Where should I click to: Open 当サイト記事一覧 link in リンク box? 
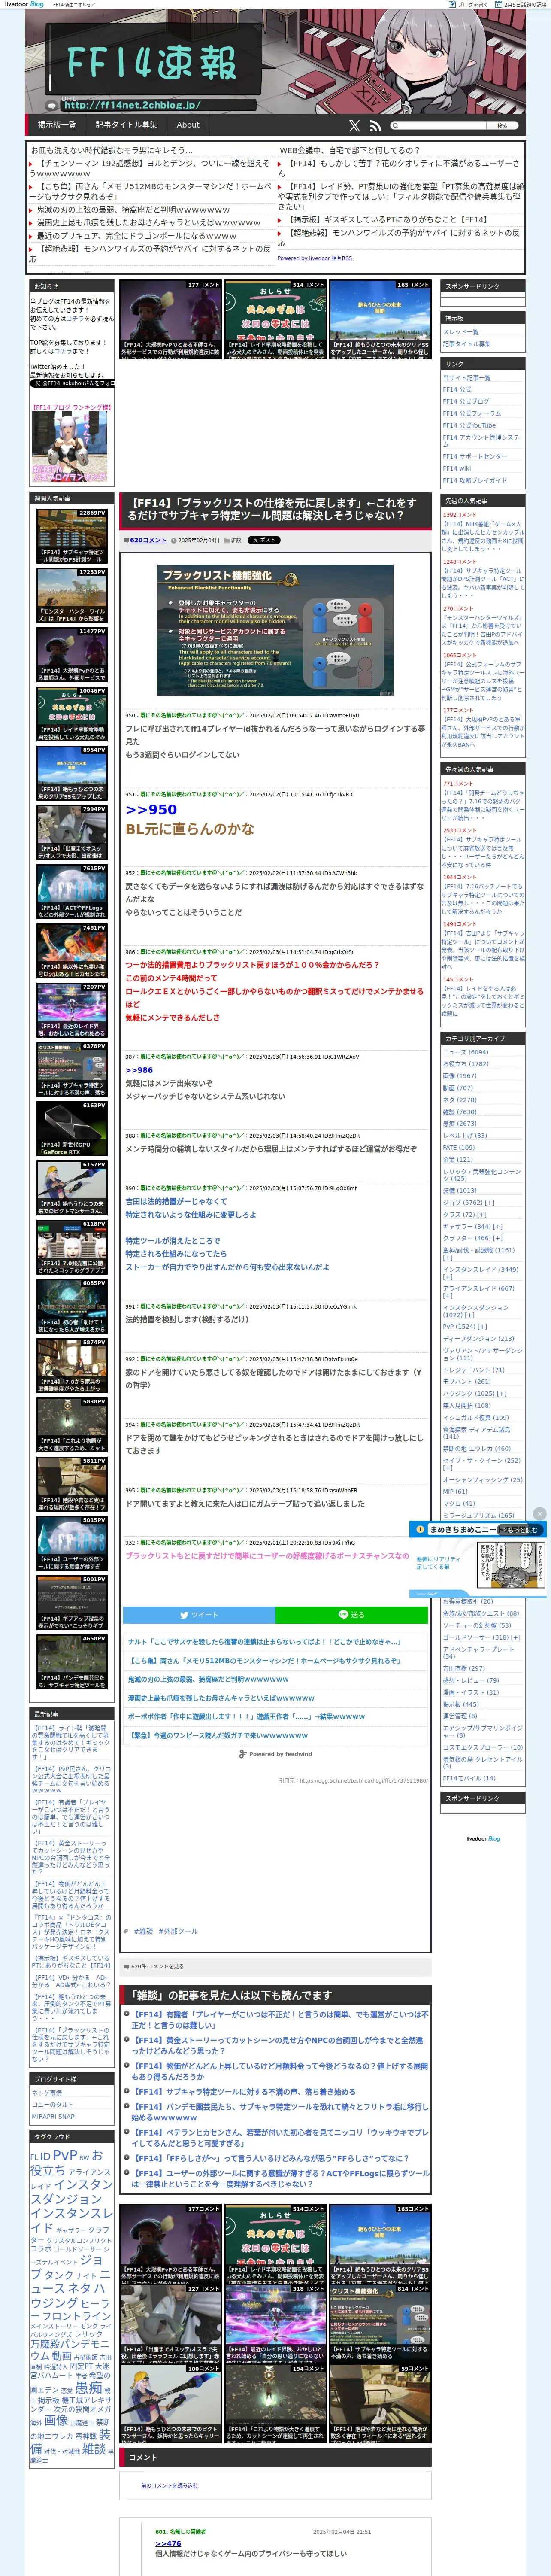467,378
